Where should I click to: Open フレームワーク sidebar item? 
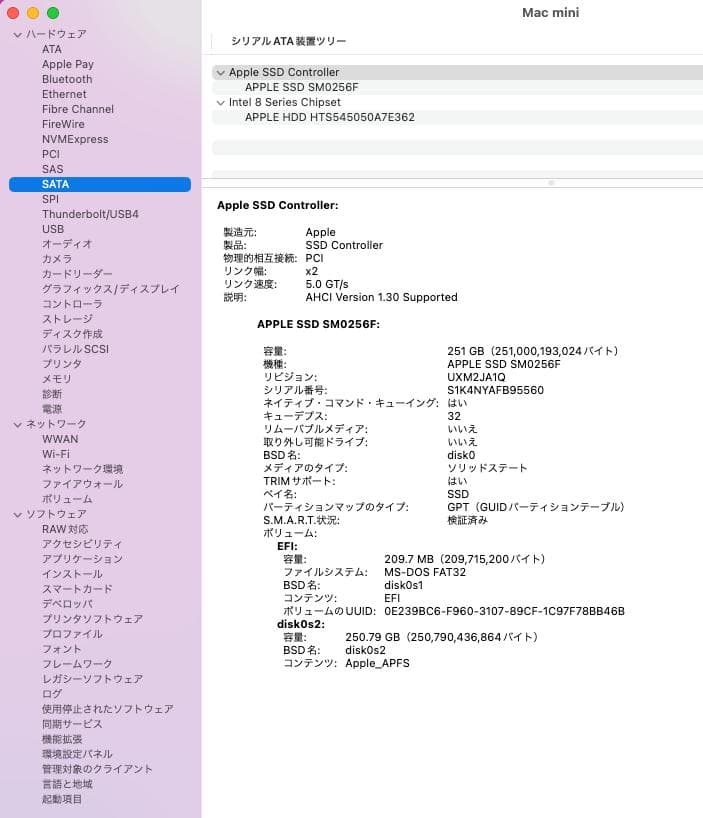(77, 665)
